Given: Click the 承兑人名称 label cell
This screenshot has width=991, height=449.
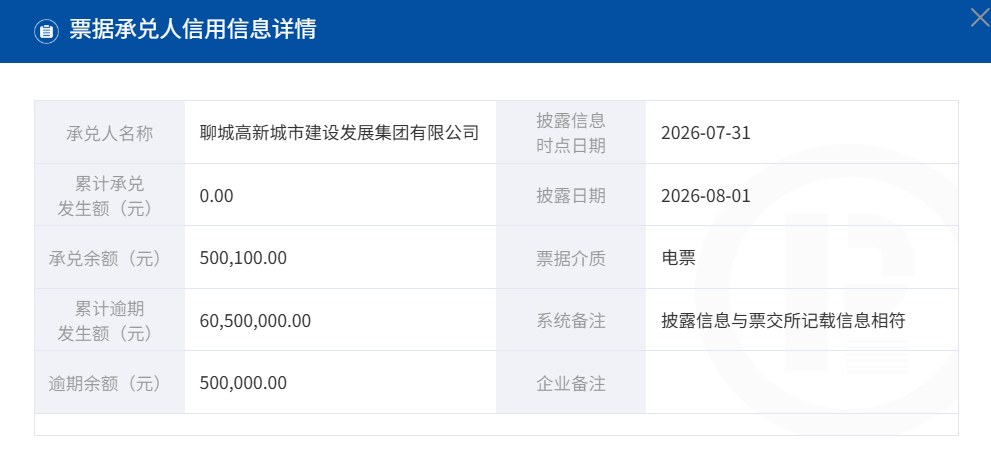Looking at the screenshot, I should click(x=109, y=133).
